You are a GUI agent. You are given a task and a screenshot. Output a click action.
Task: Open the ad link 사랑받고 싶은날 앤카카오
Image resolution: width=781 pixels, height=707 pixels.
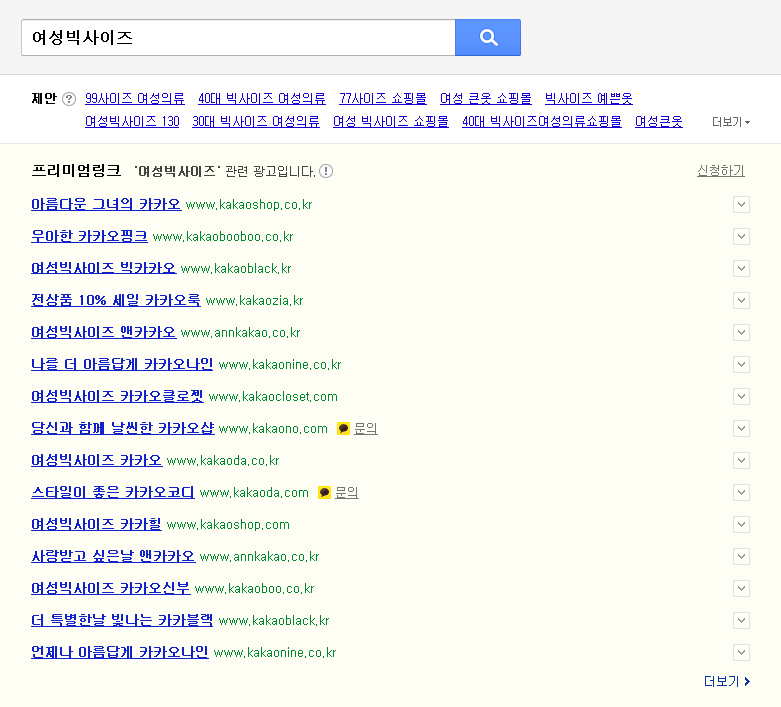(113, 556)
